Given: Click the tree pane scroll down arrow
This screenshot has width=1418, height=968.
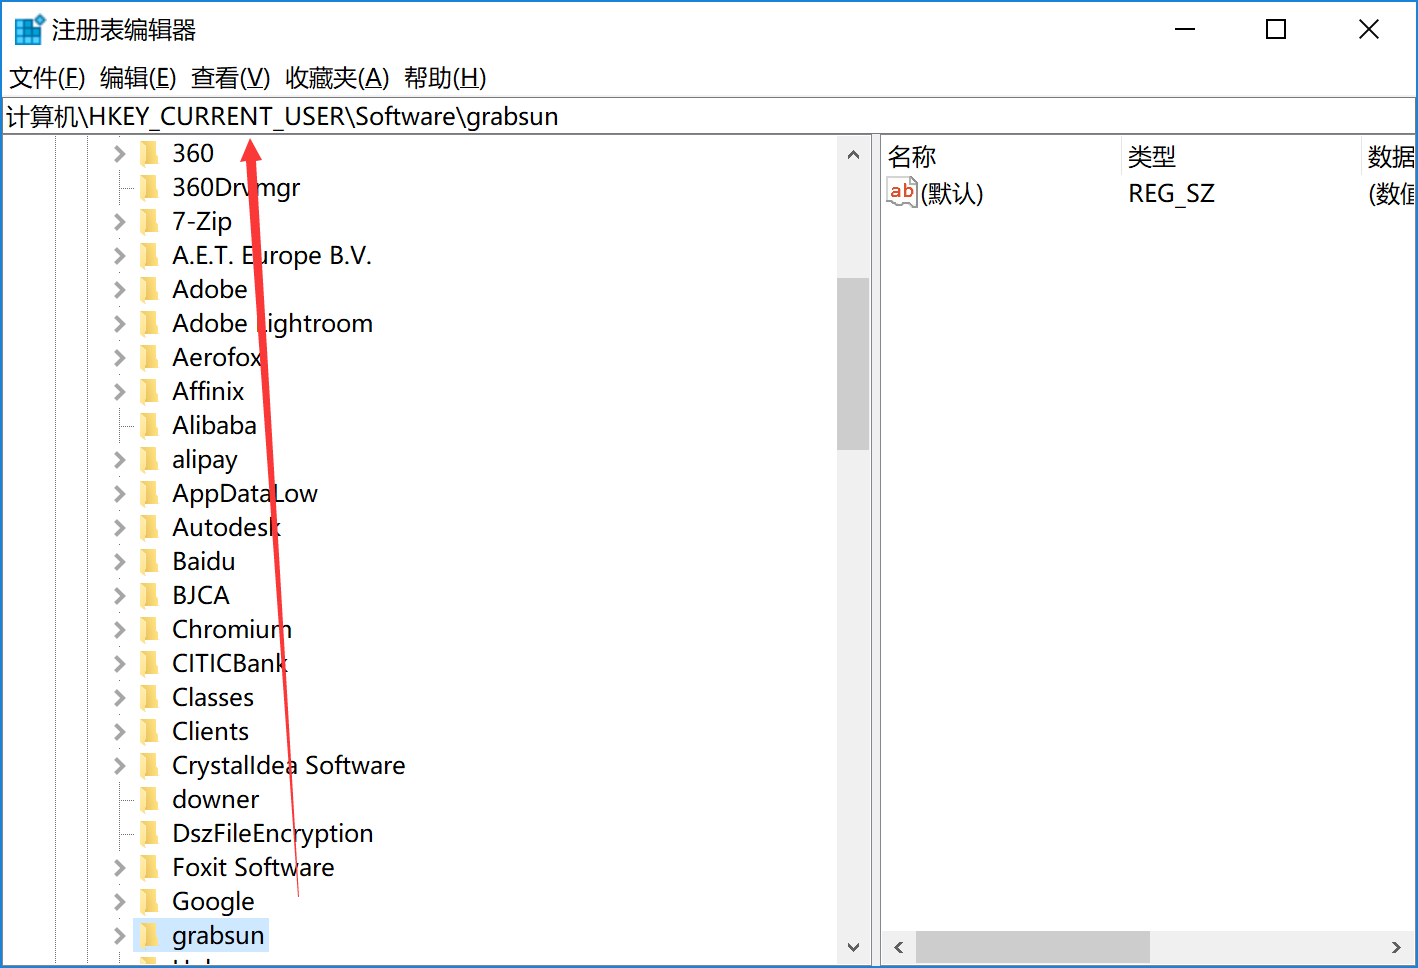Looking at the screenshot, I should coord(853,947).
